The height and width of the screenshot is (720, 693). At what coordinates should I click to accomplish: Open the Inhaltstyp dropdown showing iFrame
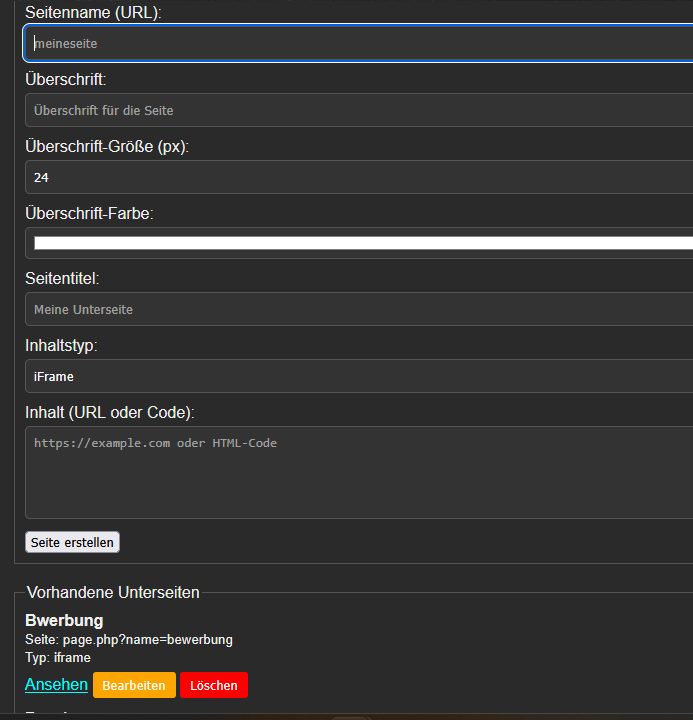[358, 377]
